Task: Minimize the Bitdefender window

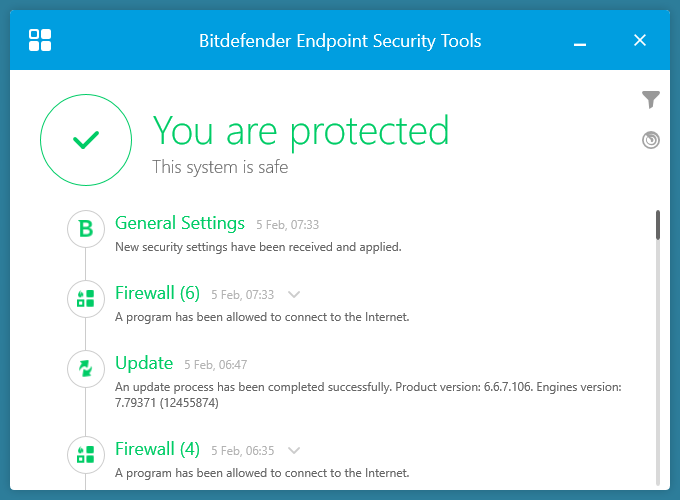Action: [581, 42]
